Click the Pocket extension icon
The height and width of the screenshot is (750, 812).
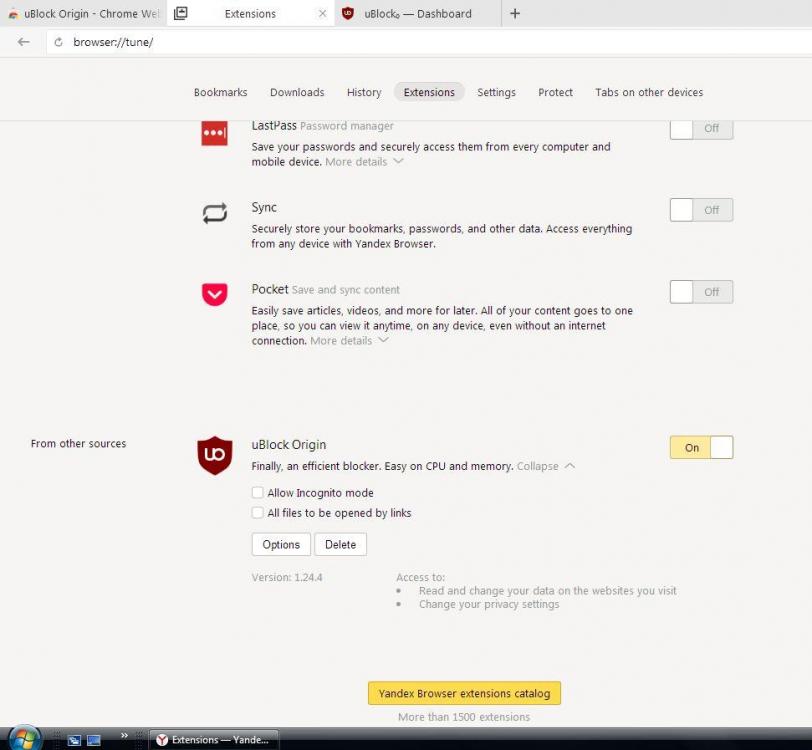[x=214, y=294]
